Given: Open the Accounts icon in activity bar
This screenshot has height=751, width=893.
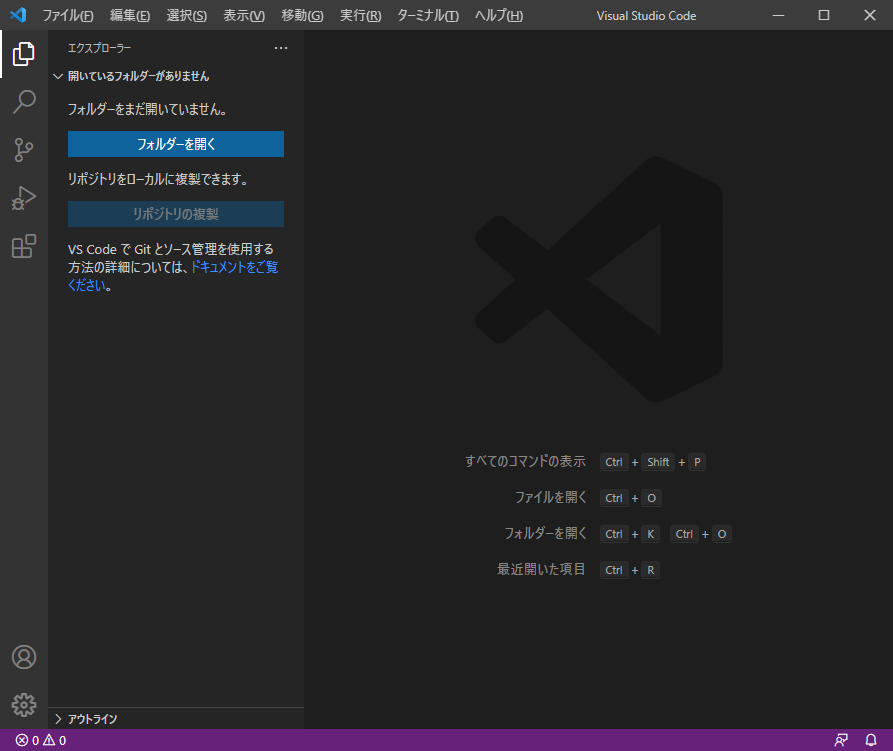Looking at the screenshot, I should (x=23, y=657).
